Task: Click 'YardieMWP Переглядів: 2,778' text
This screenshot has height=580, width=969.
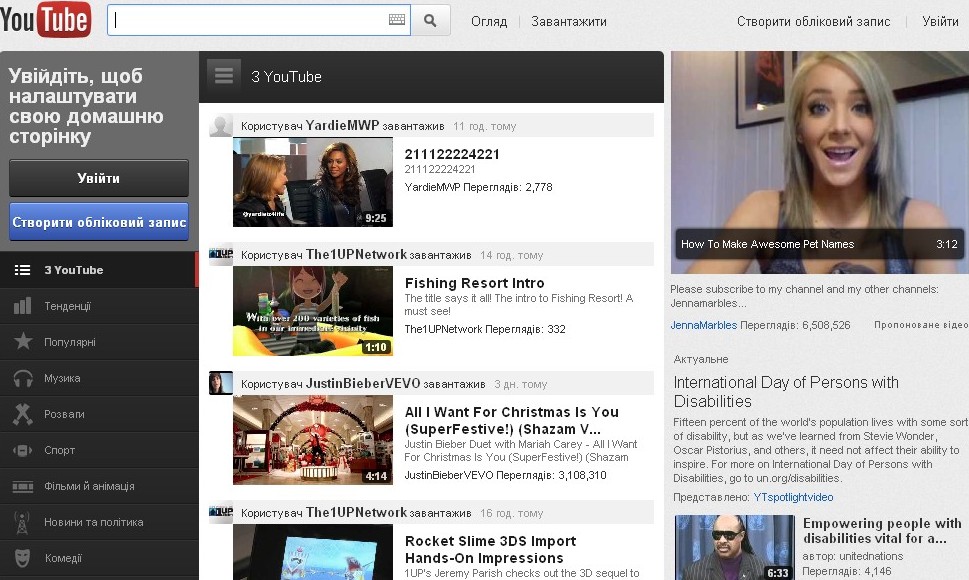Action: coord(478,187)
